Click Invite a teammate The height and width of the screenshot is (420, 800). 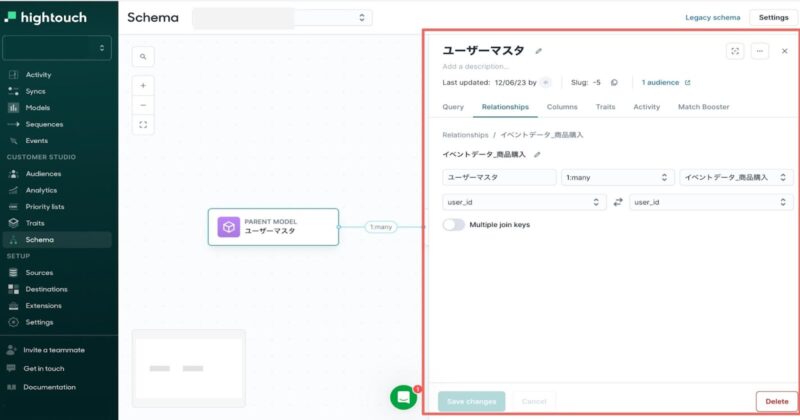(x=54, y=350)
